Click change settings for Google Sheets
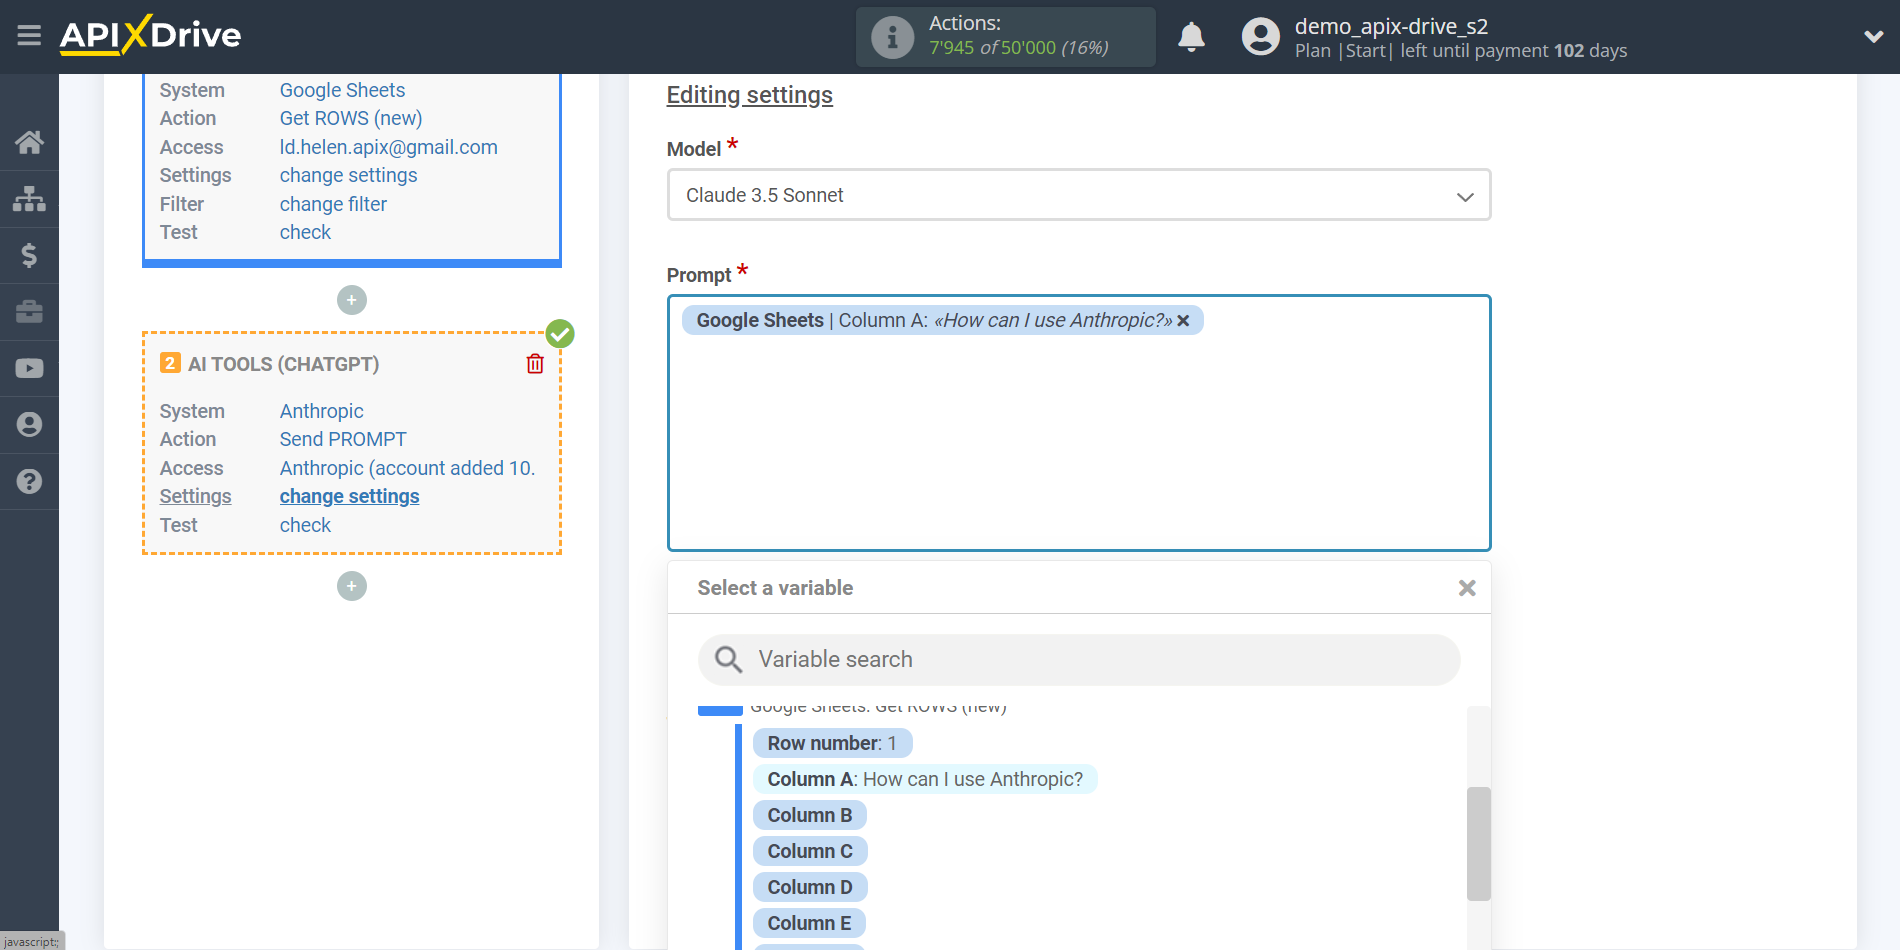Viewport: 1900px width, 950px height. click(x=348, y=175)
